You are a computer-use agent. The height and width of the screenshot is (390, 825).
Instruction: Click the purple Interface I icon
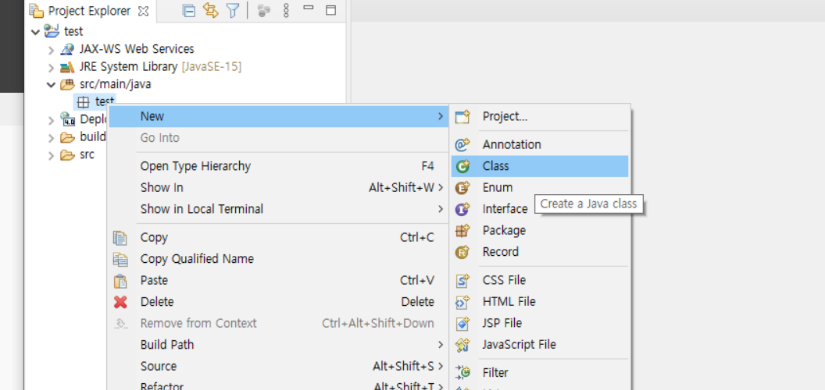[x=462, y=209]
